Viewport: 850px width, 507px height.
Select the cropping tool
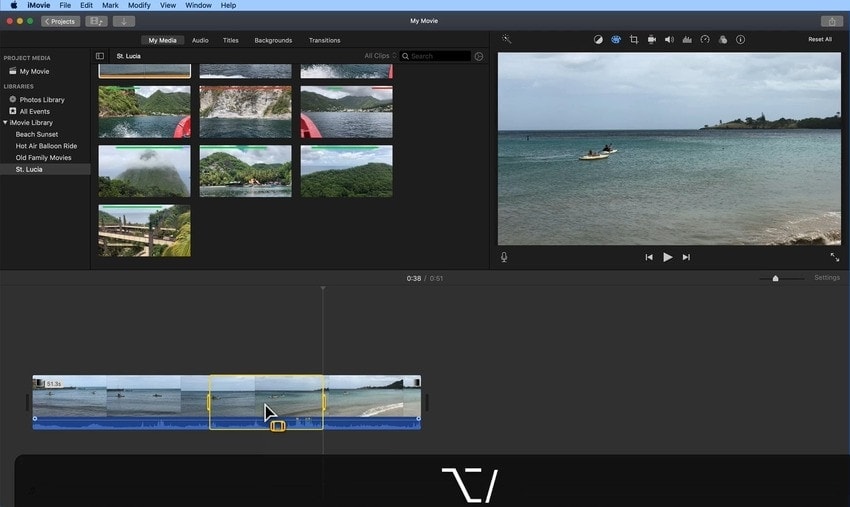(x=634, y=40)
